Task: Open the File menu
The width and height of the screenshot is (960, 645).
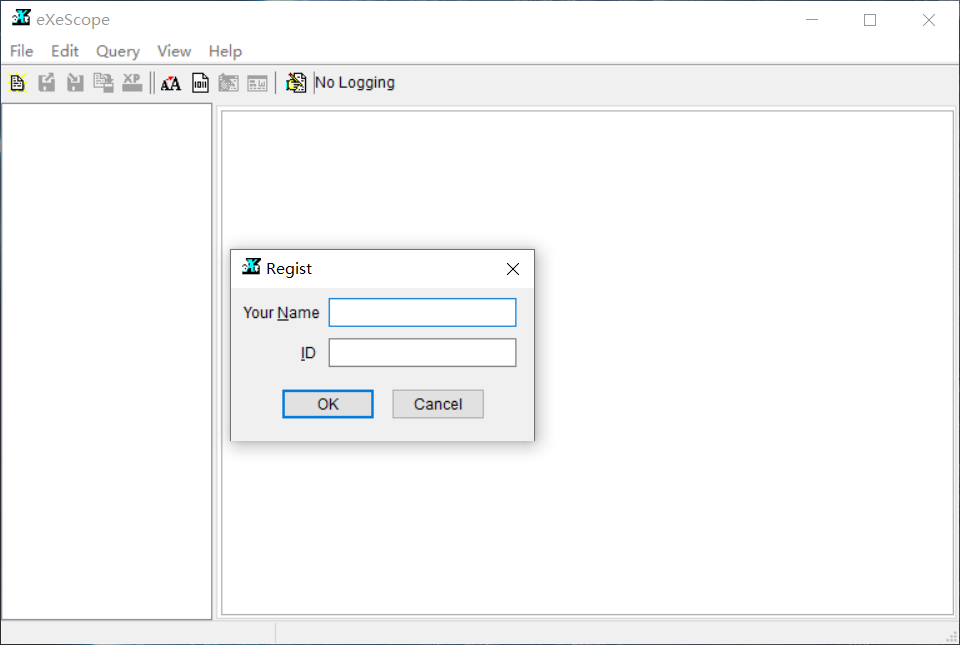Action: 21,51
